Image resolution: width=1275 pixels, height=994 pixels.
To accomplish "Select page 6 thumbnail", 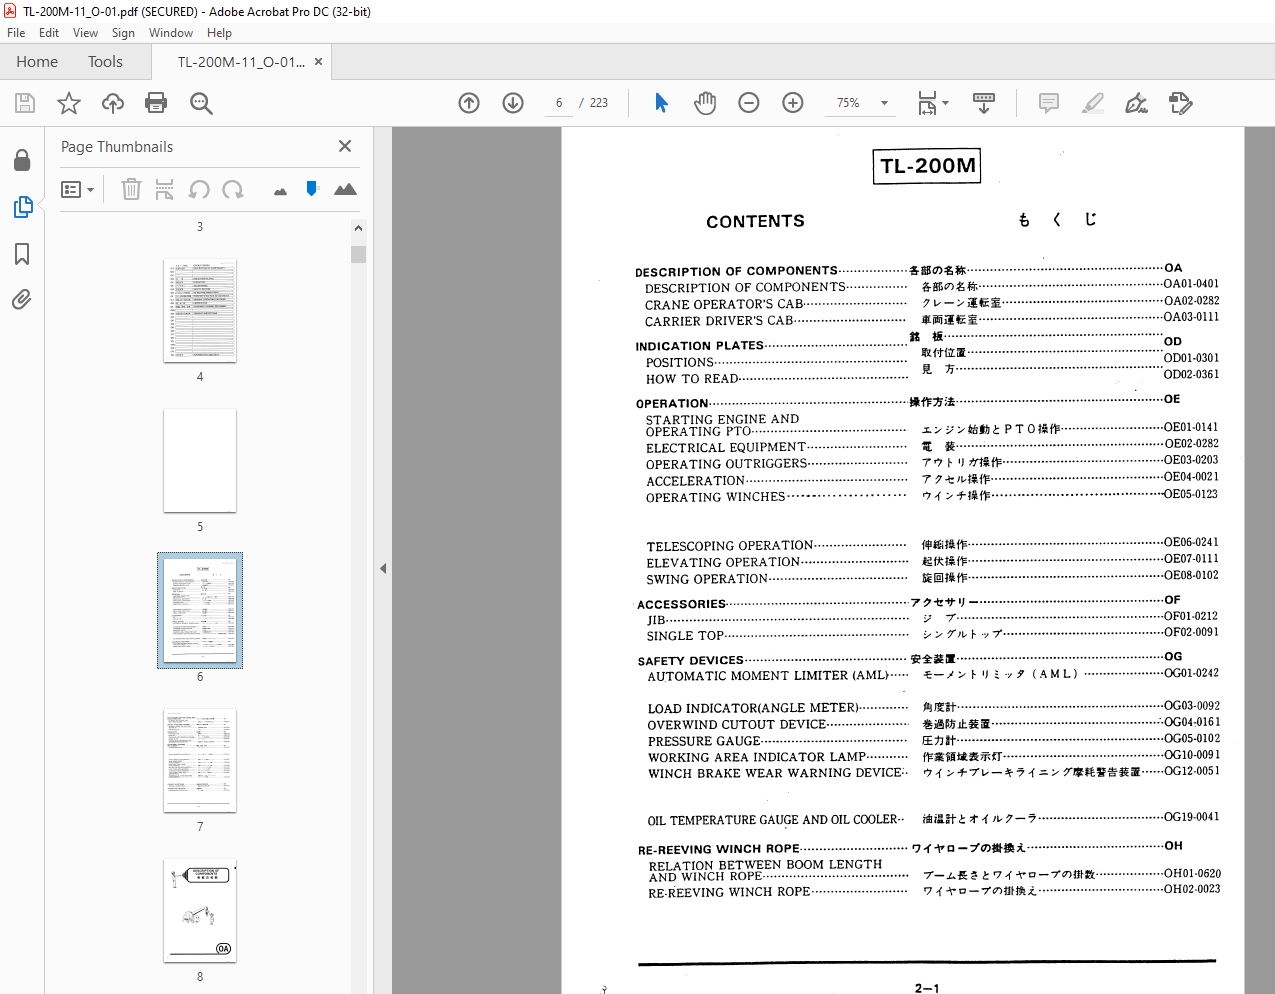I will click(x=200, y=610).
